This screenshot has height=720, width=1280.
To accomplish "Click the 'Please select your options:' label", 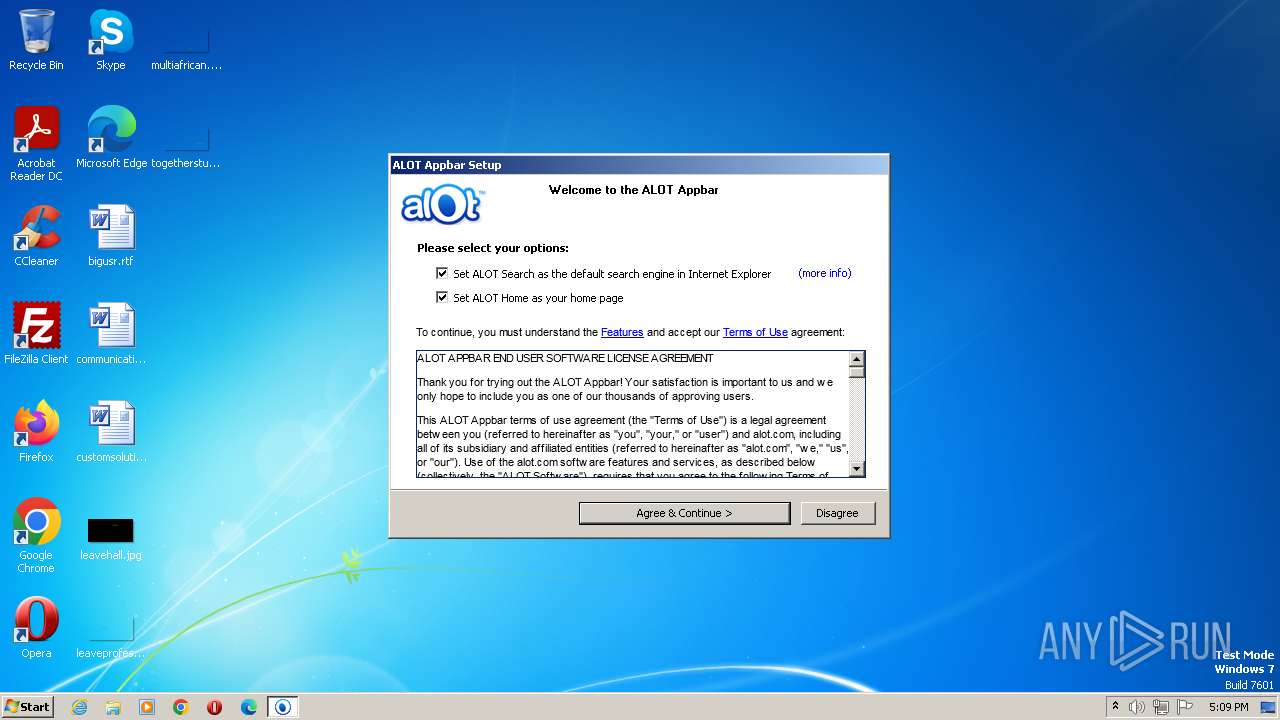I will pos(493,248).
